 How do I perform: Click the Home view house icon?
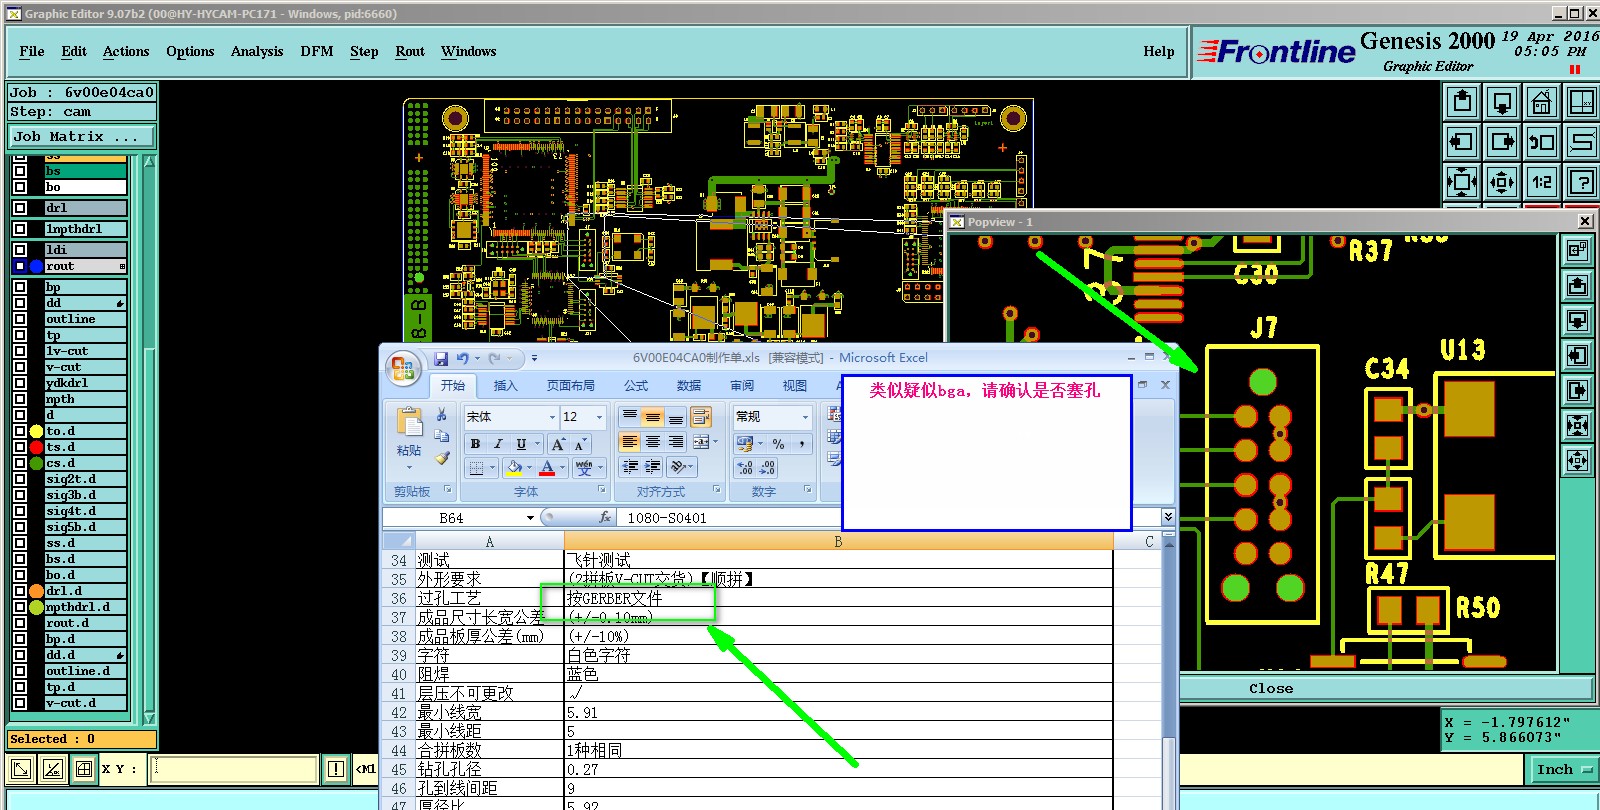click(1542, 102)
